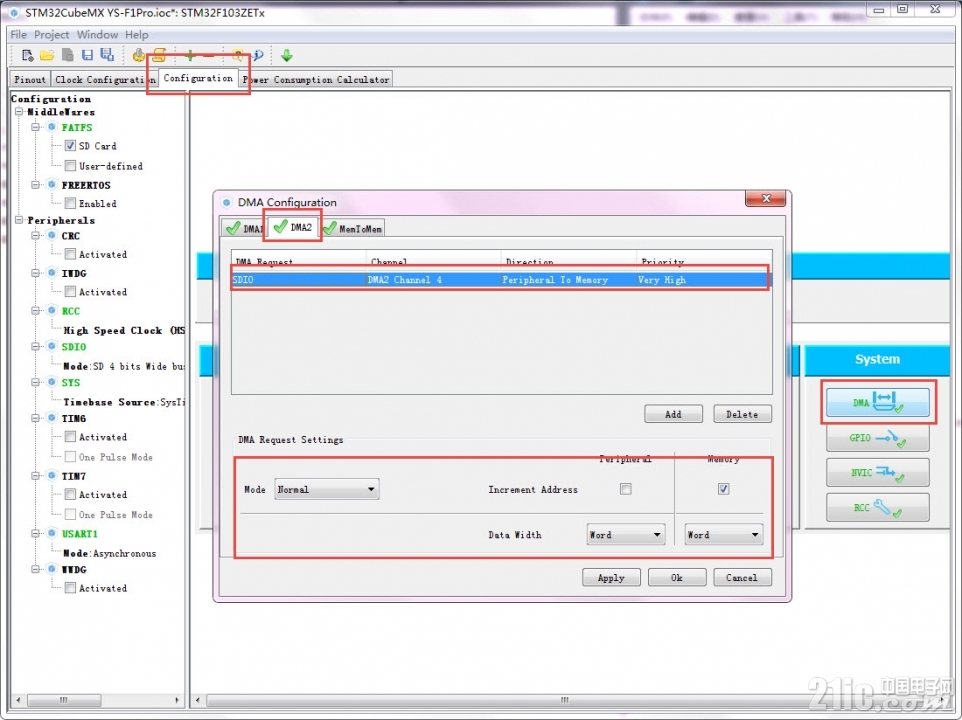962x720 pixels.
Task: Click the New Project toolbar icon
Action: pyautogui.click(x=27, y=56)
